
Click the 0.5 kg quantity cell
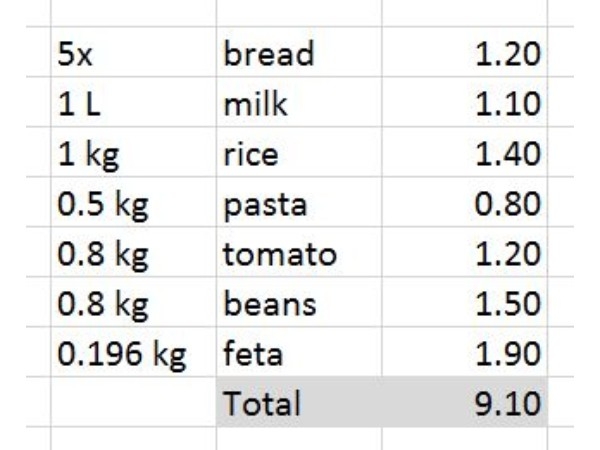[x=134, y=202]
